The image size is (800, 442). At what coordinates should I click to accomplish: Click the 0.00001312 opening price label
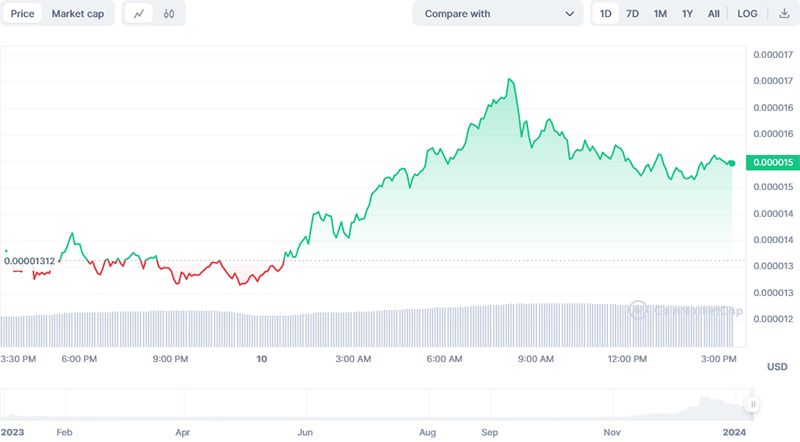pos(30,261)
